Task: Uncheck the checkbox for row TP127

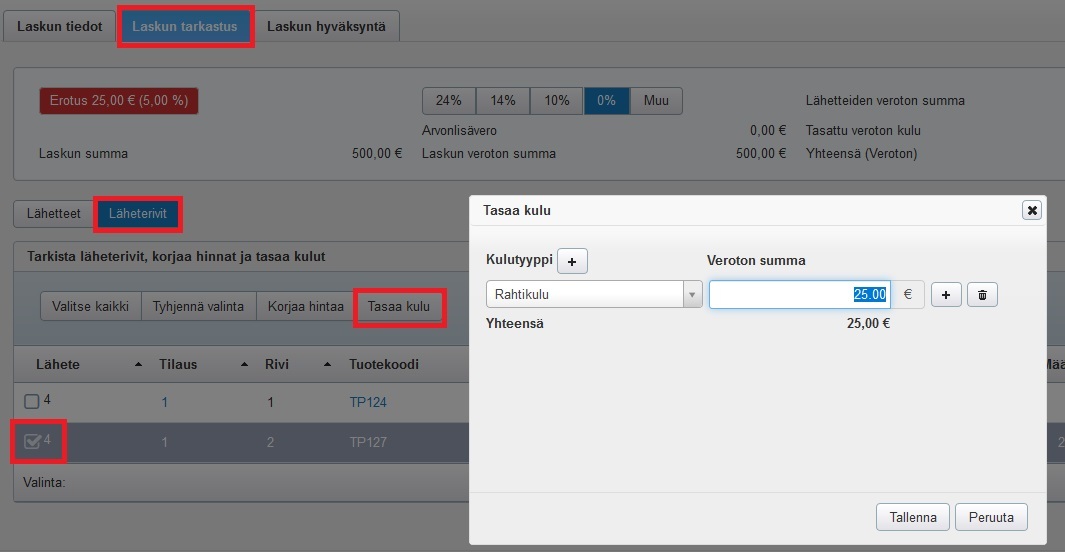Action: [32, 442]
